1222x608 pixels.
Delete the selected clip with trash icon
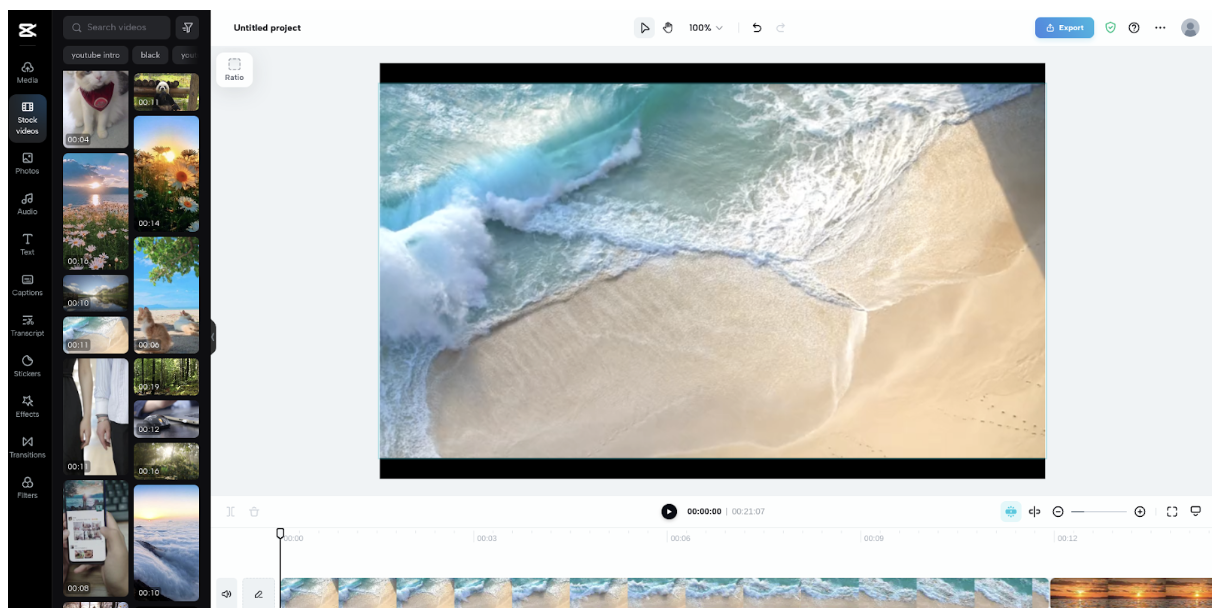coord(254,511)
